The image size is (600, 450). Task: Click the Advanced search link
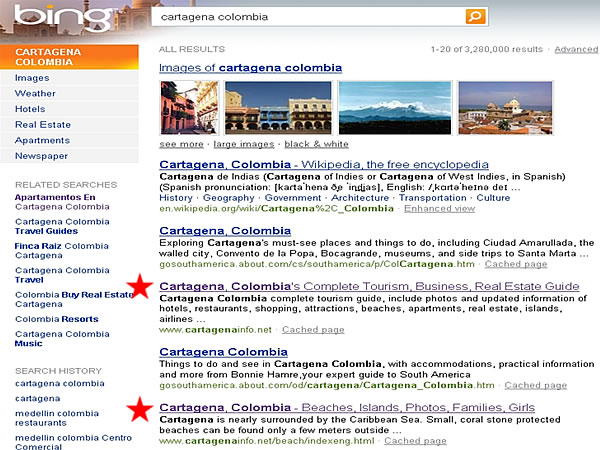[576, 49]
